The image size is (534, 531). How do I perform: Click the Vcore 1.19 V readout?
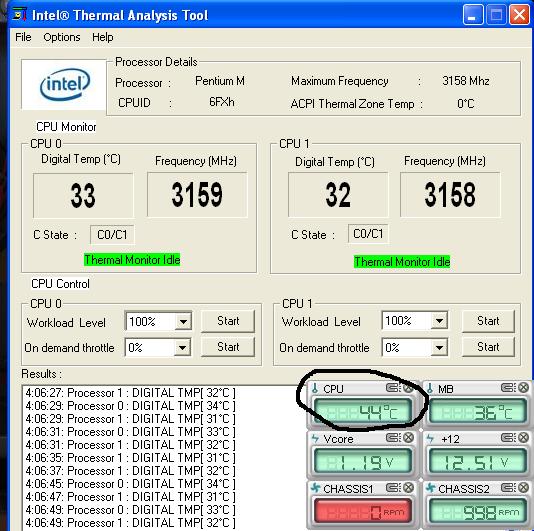pos(362,462)
